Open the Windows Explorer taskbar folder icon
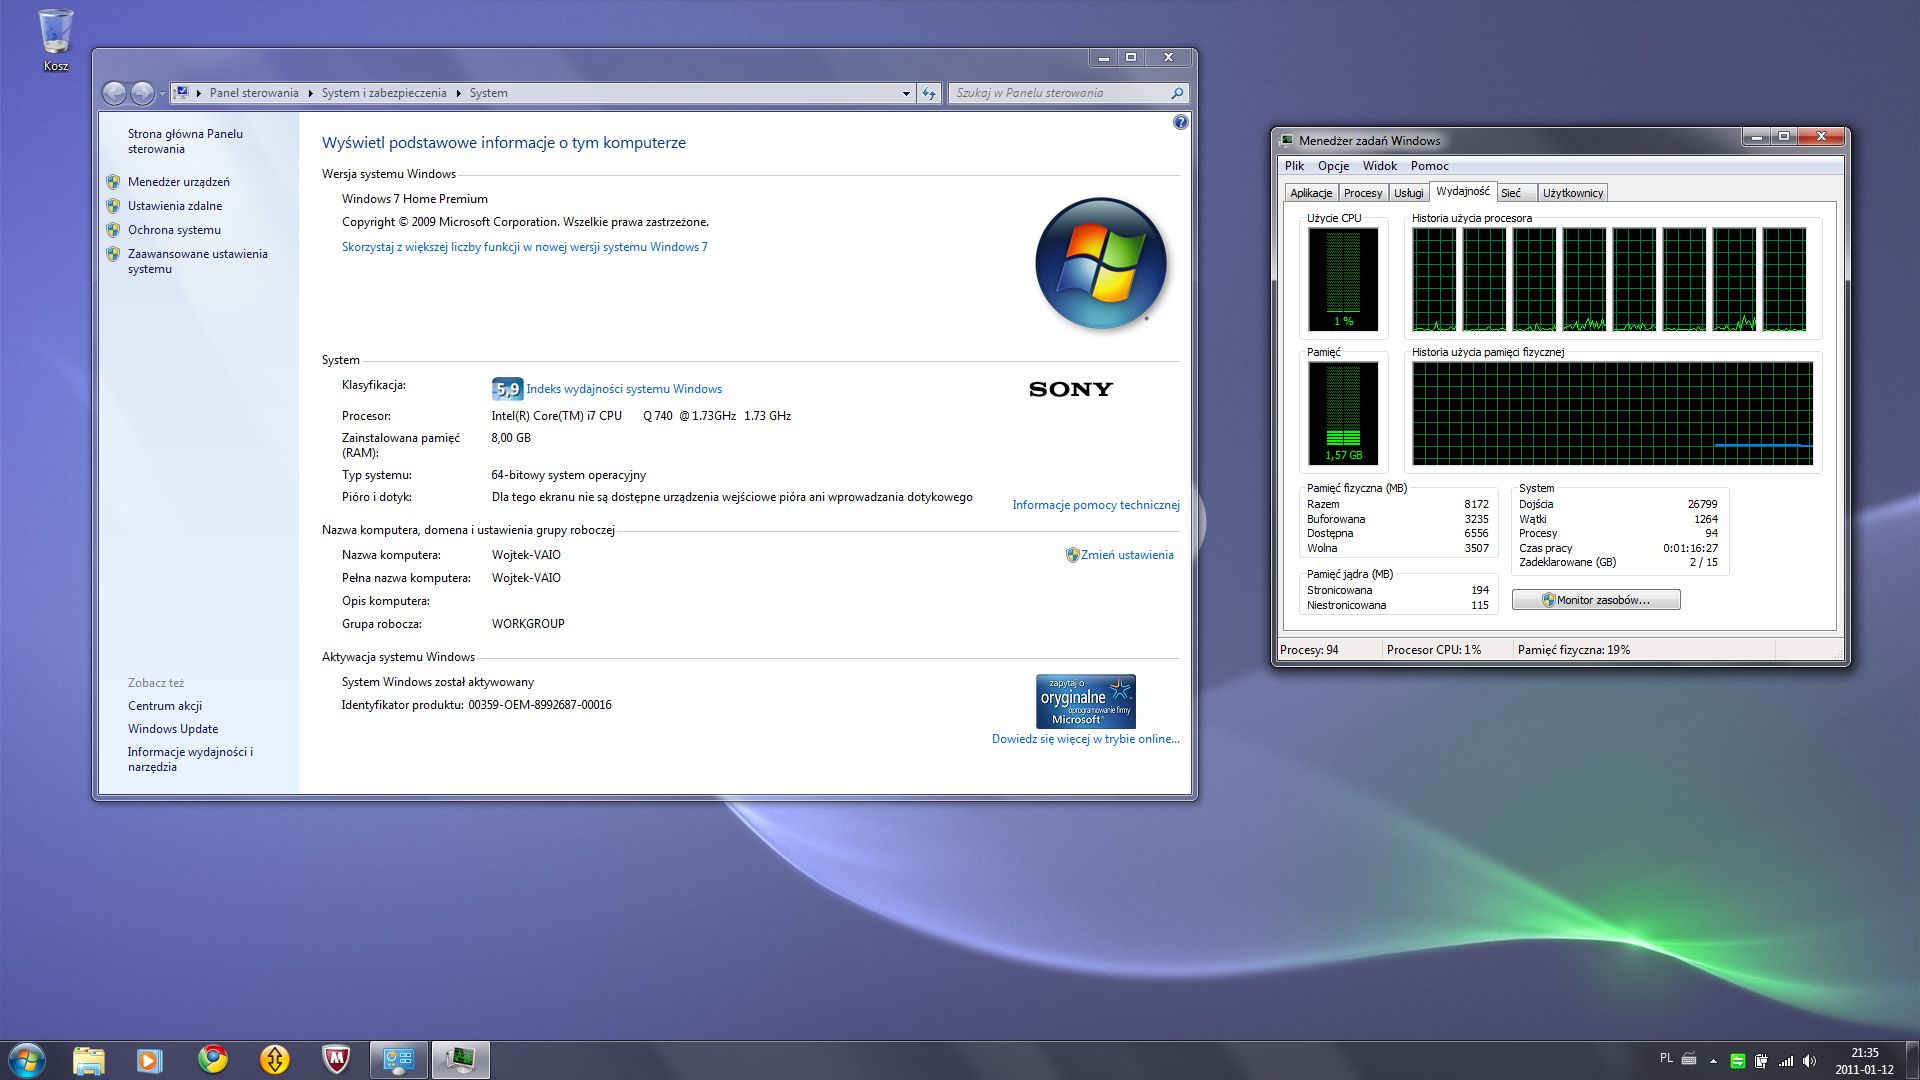1920x1080 pixels. tap(89, 1059)
